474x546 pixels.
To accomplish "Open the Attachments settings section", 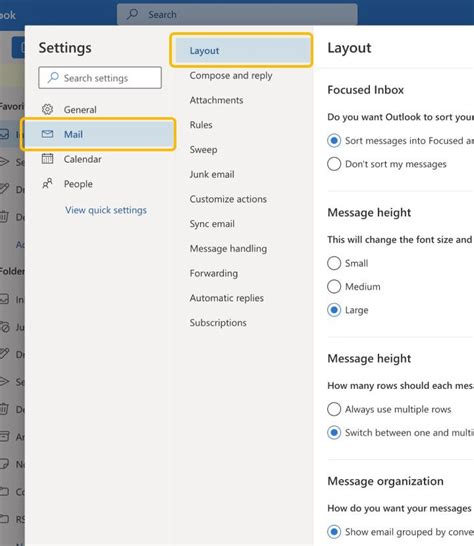I will 216,100.
